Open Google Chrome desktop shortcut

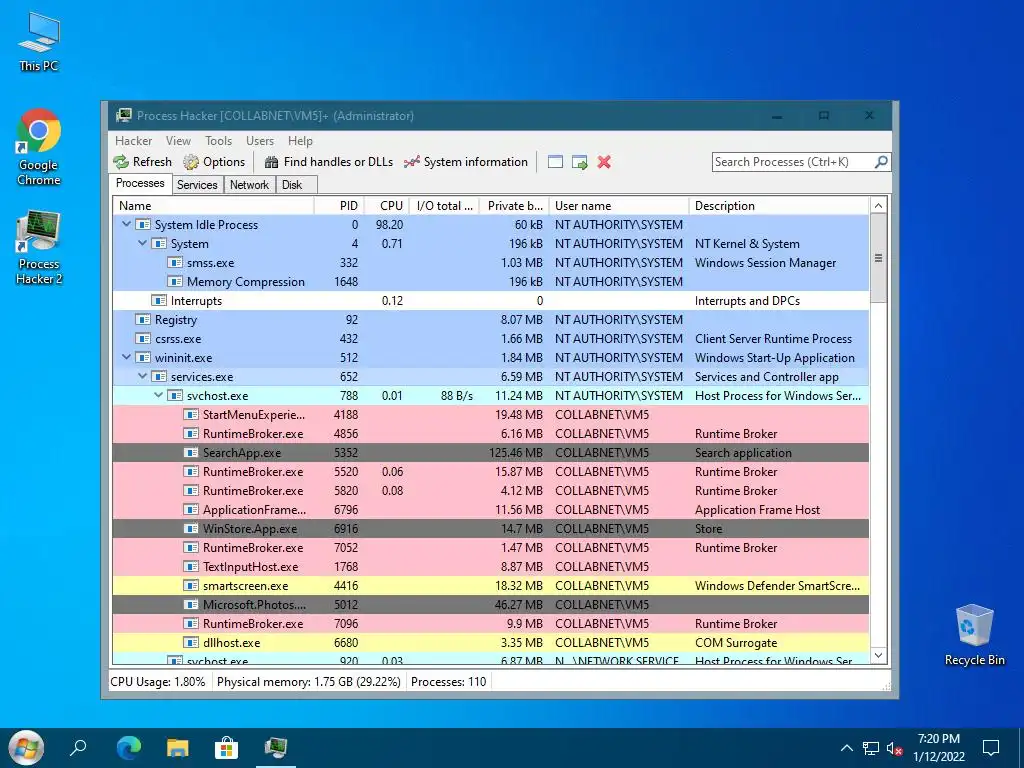39,148
